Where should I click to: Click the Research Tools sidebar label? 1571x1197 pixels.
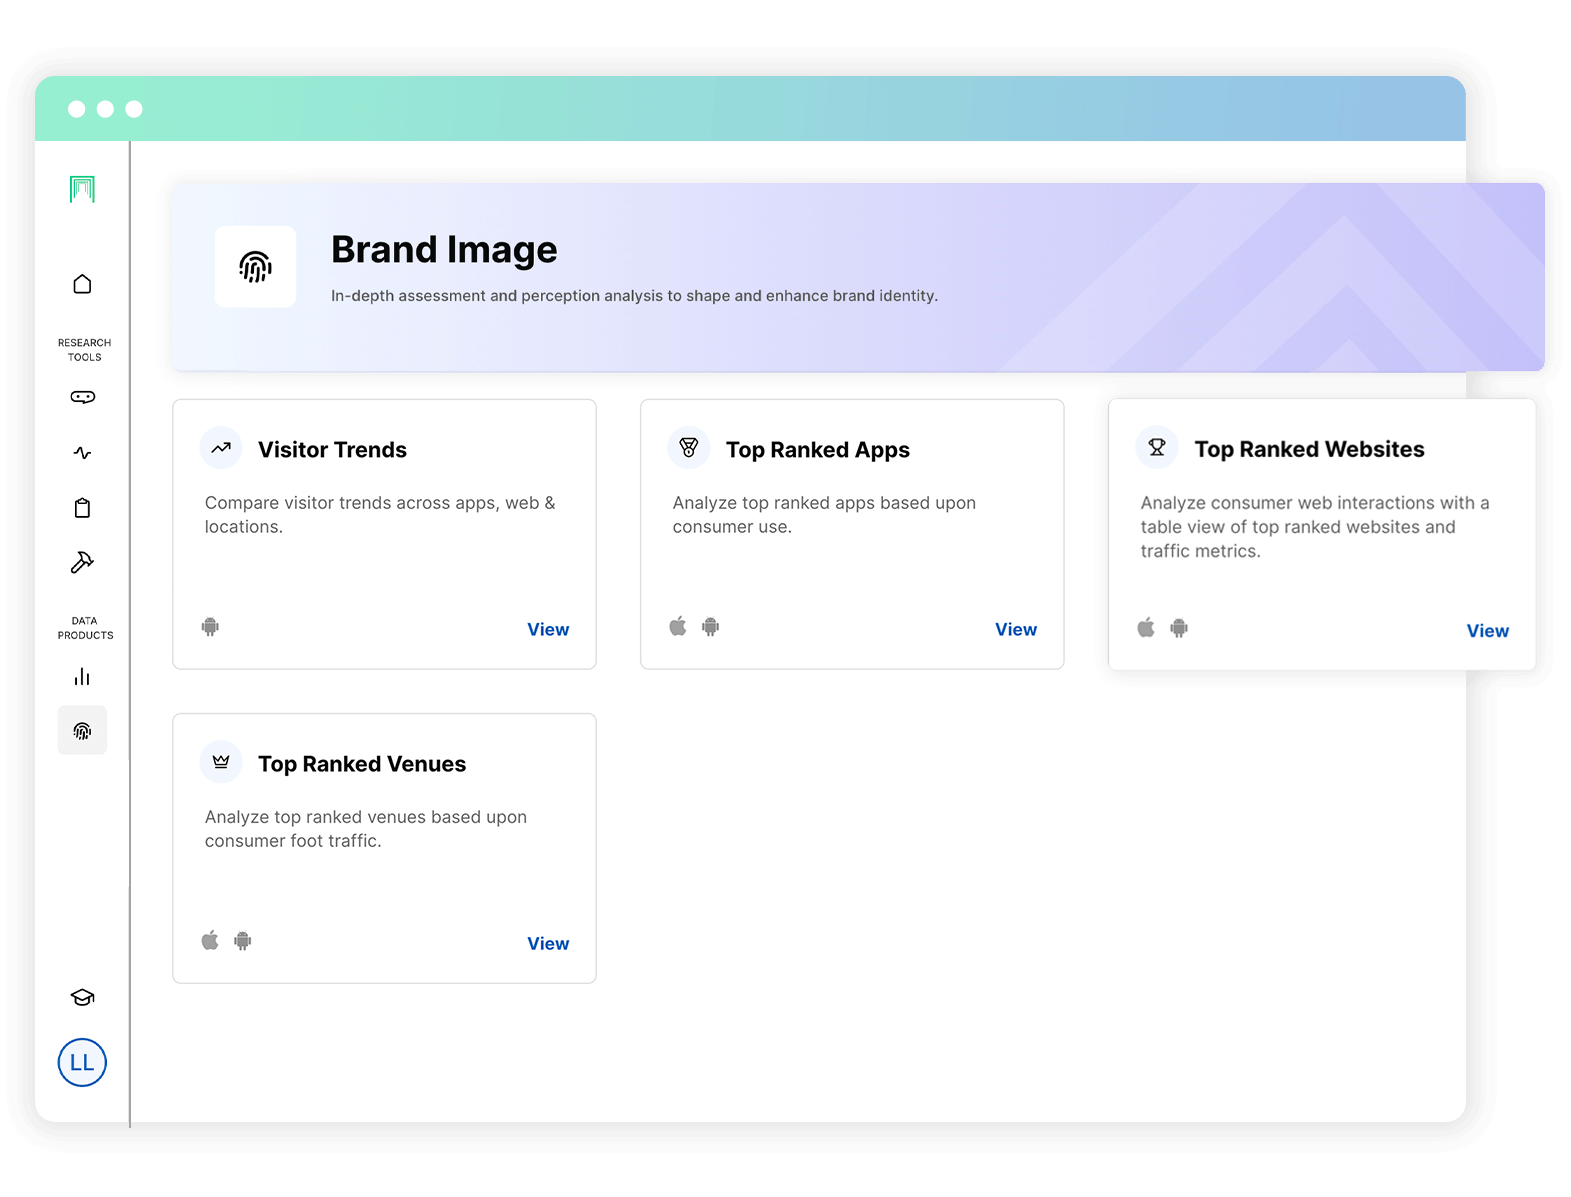click(84, 350)
